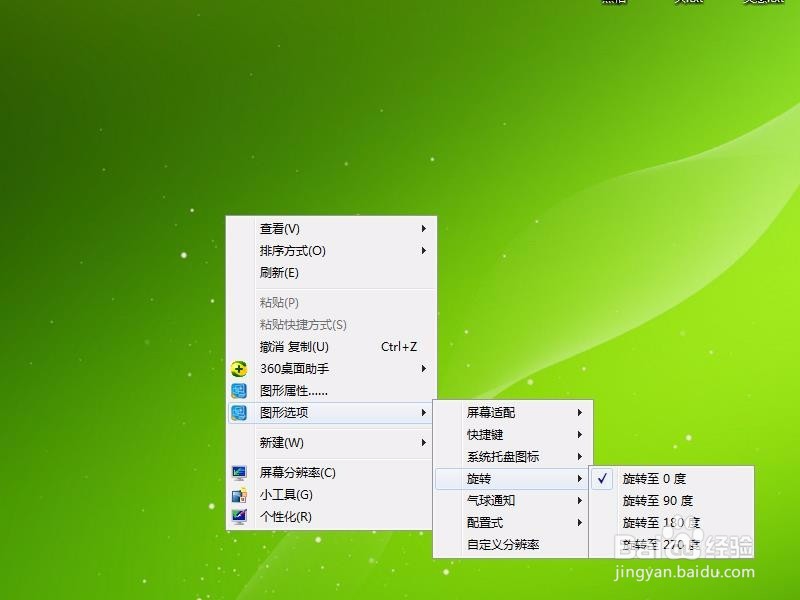Select 旋转至 90 度 rotation

click(656, 500)
